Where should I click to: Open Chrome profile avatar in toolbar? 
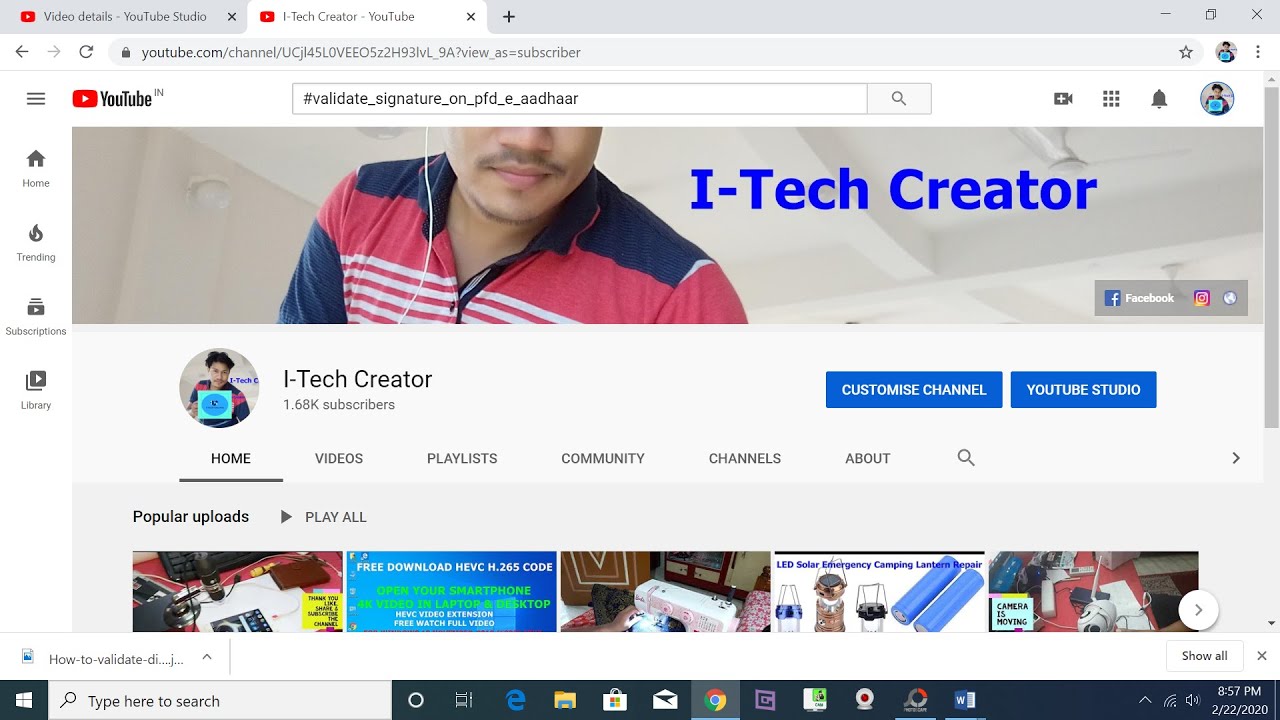1226,52
